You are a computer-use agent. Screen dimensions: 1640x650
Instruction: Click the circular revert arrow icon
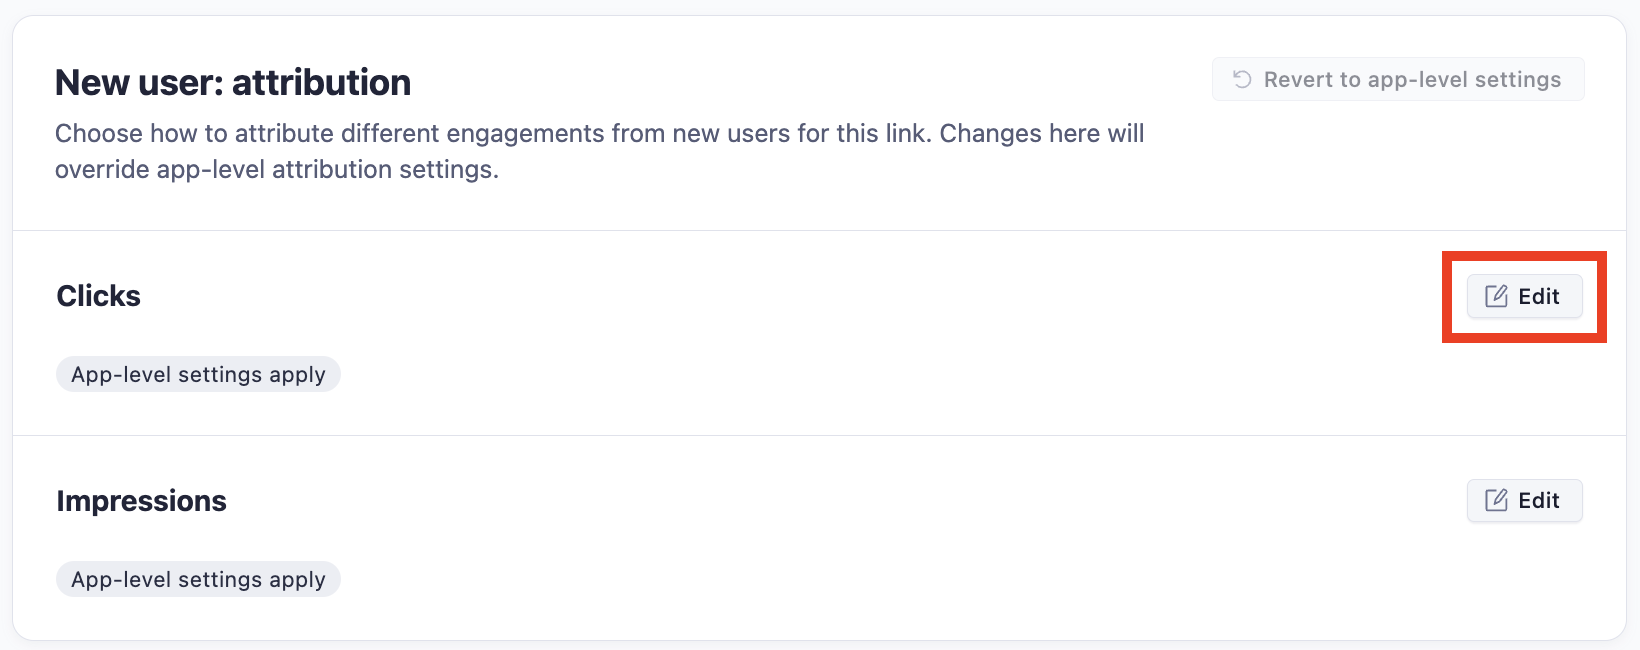1242,79
